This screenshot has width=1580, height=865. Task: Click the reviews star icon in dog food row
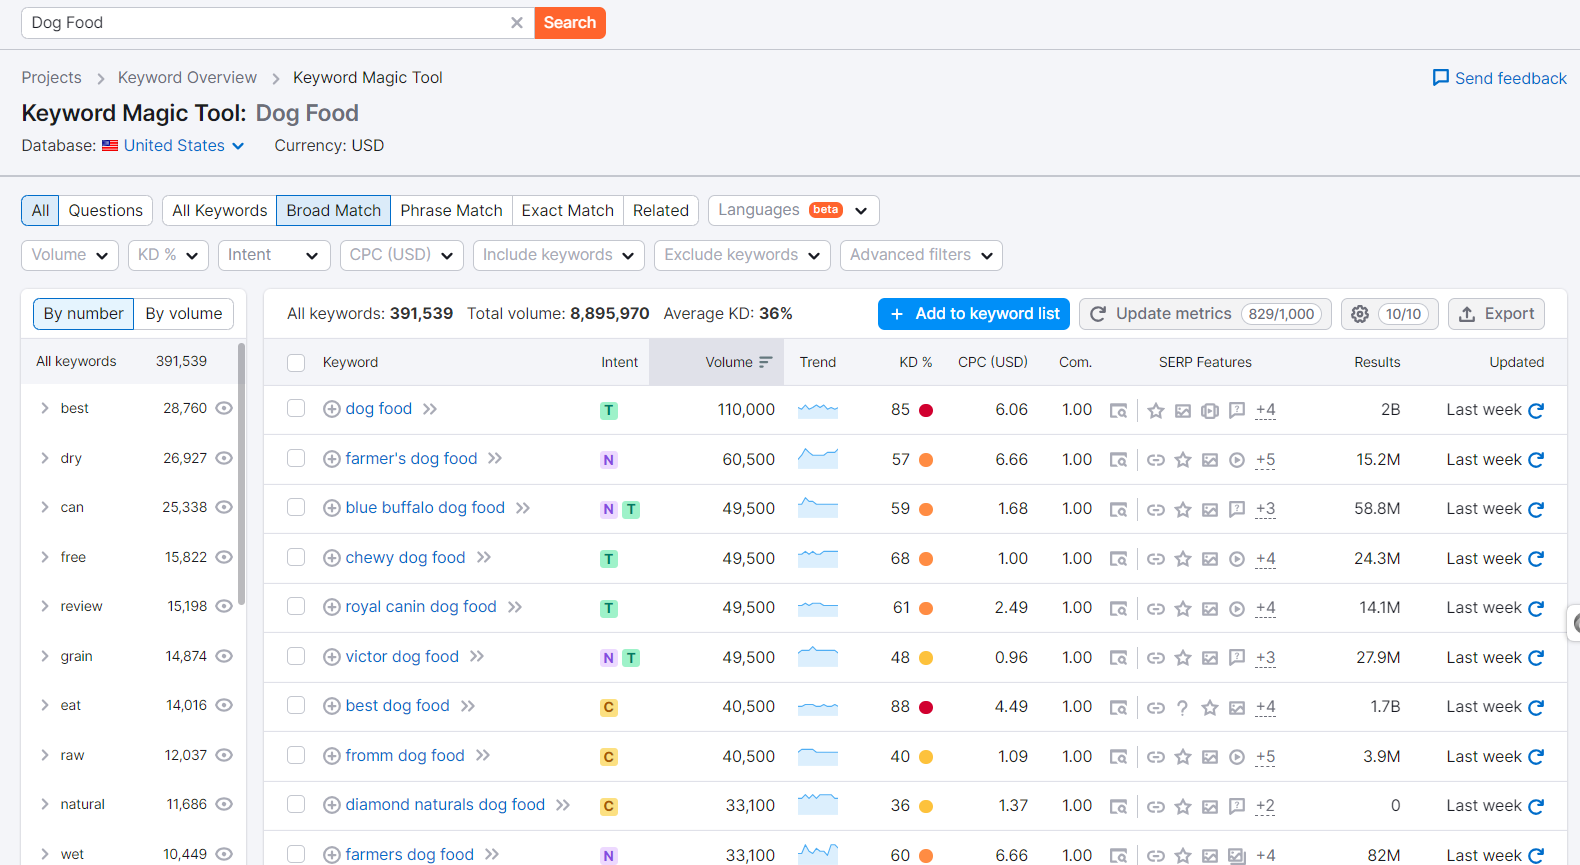1156,410
